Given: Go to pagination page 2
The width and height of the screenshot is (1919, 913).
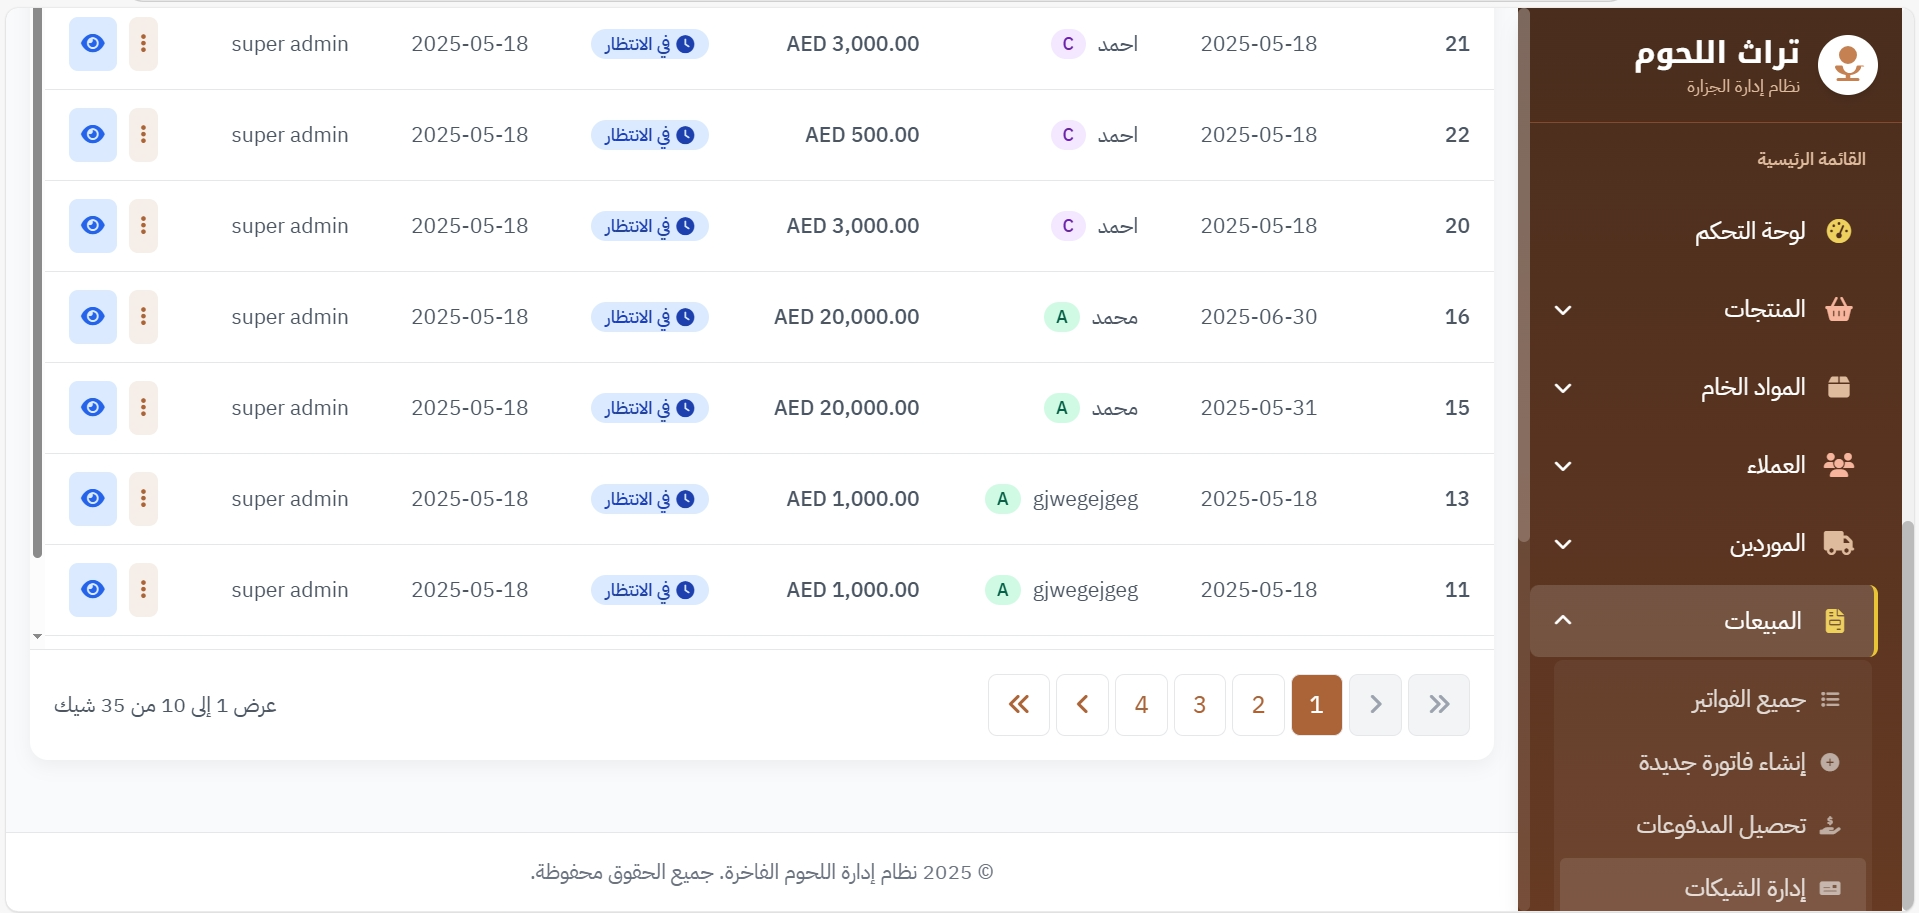Looking at the screenshot, I should [1258, 705].
